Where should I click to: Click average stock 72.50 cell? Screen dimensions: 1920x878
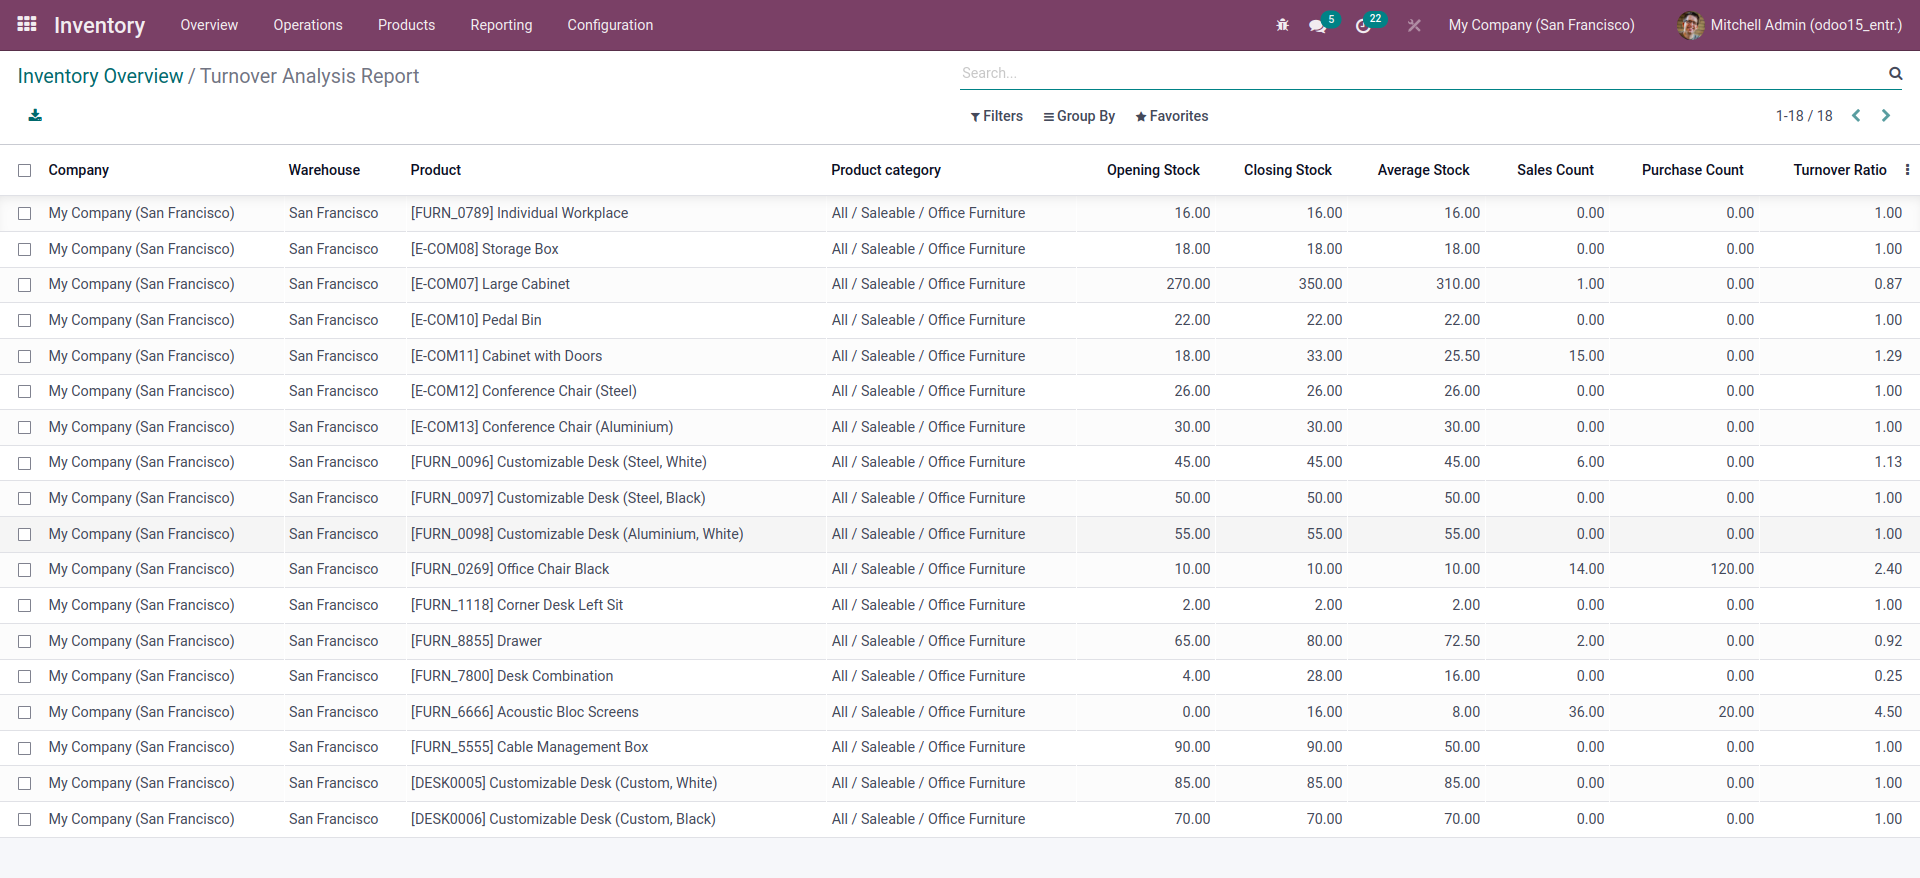coord(1462,641)
